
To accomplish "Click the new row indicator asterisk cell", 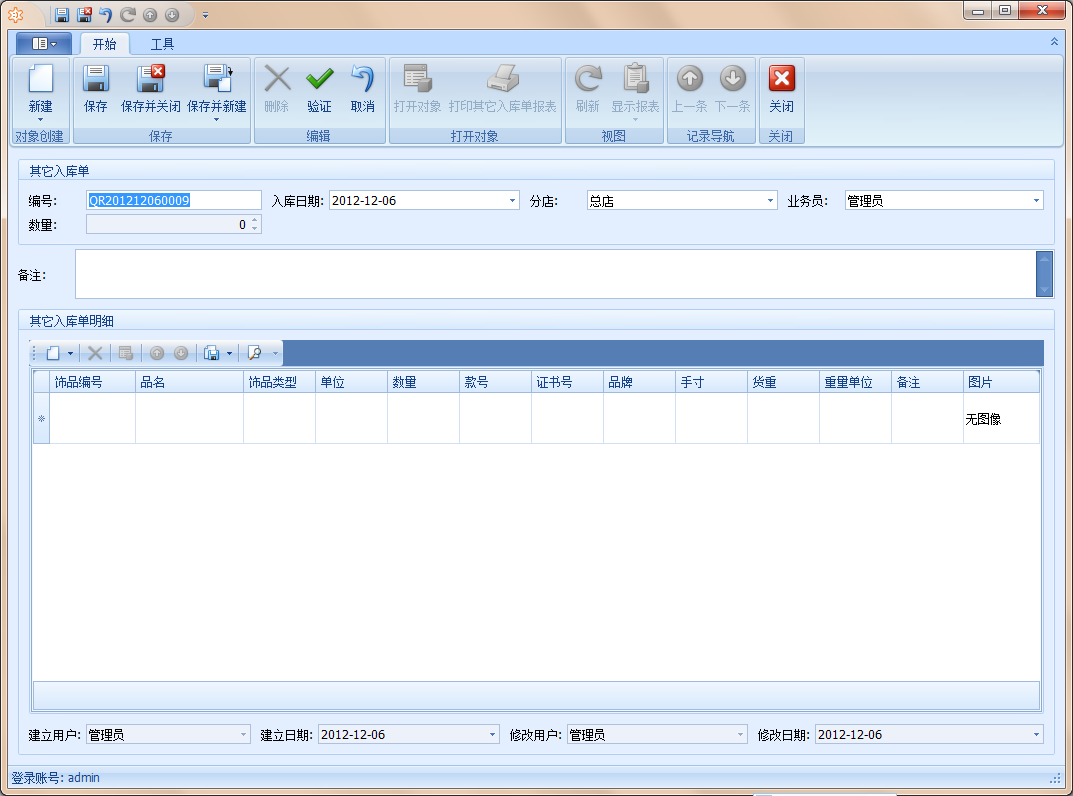I will pos(42,418).
